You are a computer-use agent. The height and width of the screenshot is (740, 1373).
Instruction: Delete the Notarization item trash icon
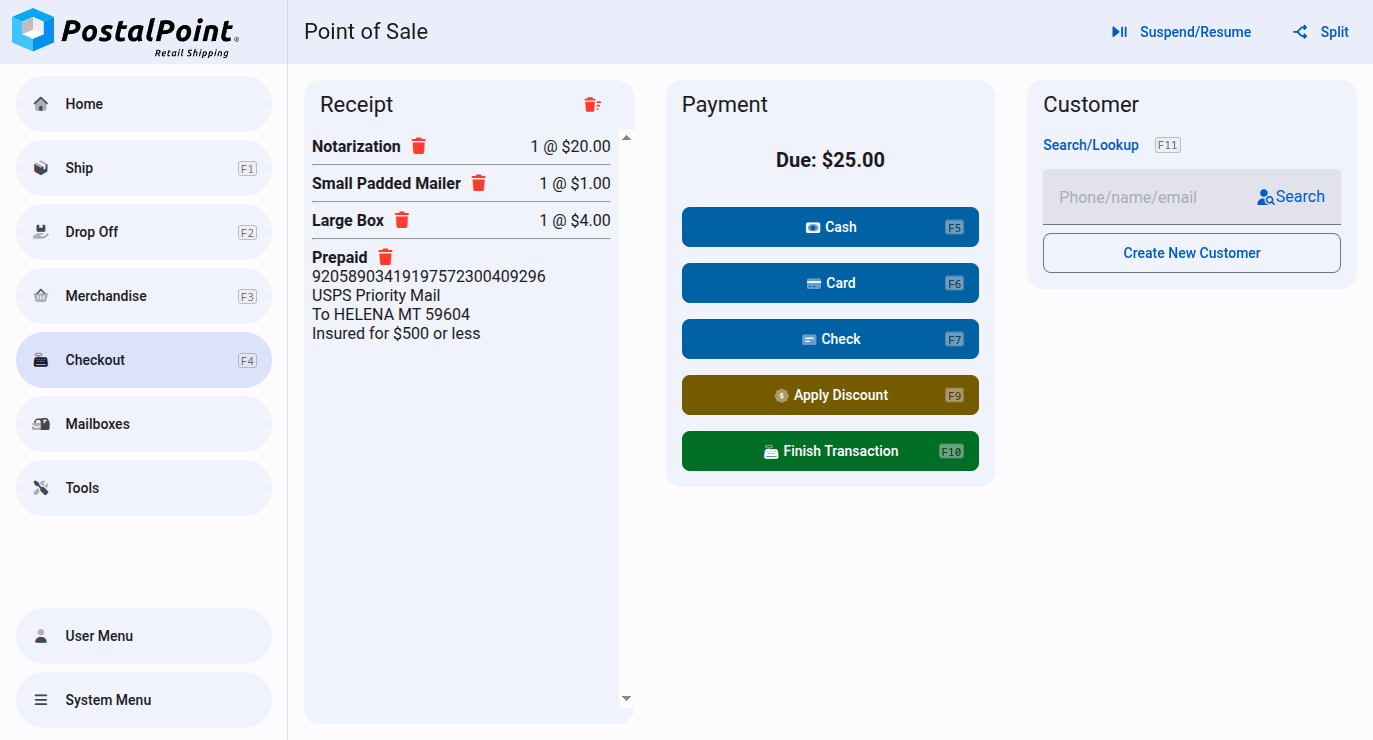[x=419, y=146]
